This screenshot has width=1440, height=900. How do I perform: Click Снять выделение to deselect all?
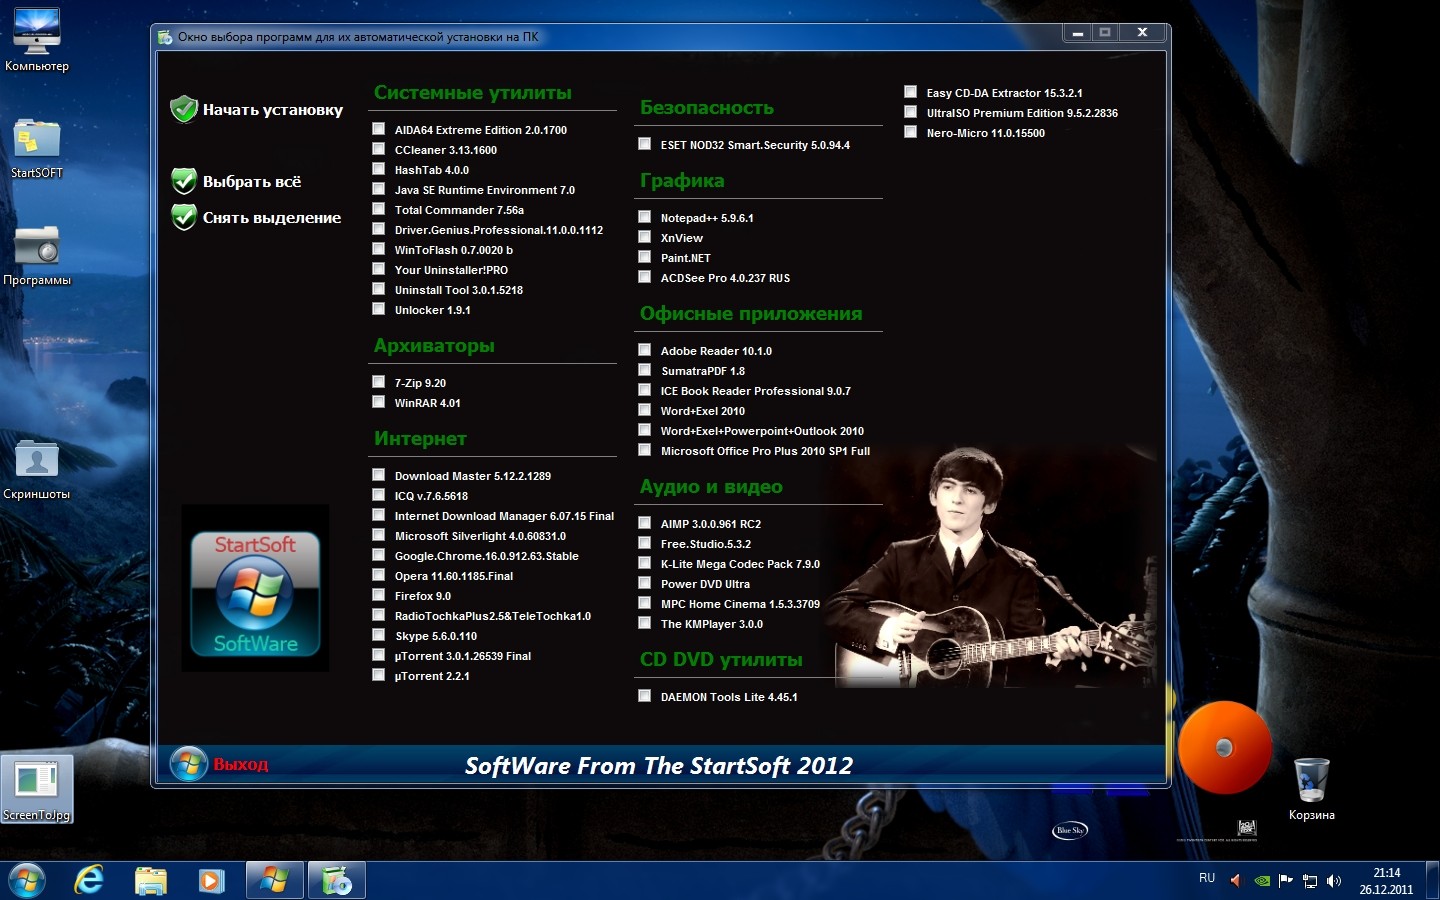[272, 218]
